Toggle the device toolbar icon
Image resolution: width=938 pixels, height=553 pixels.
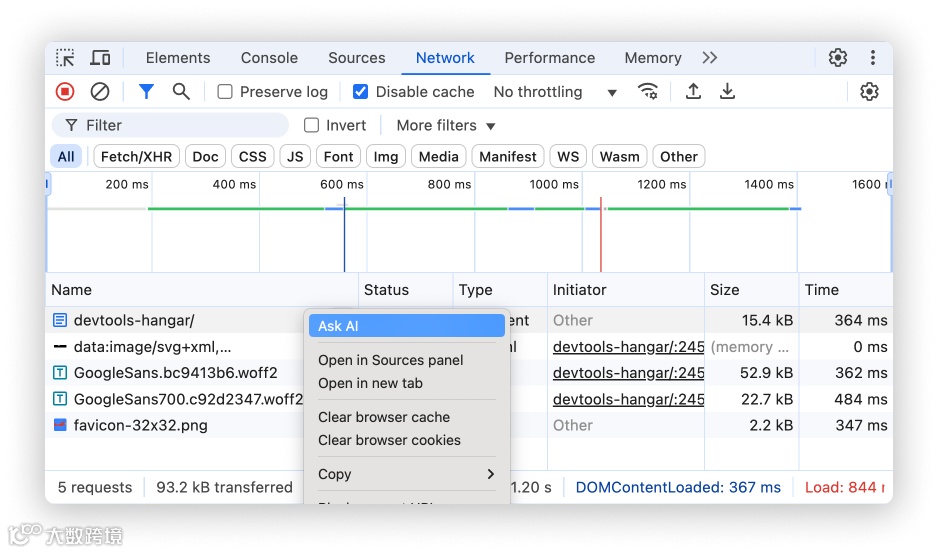(x=100, y=58)
